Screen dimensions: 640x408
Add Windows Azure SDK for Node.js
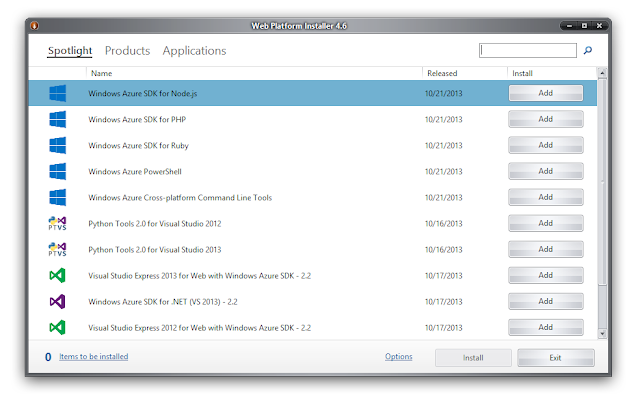click(546, 93)
